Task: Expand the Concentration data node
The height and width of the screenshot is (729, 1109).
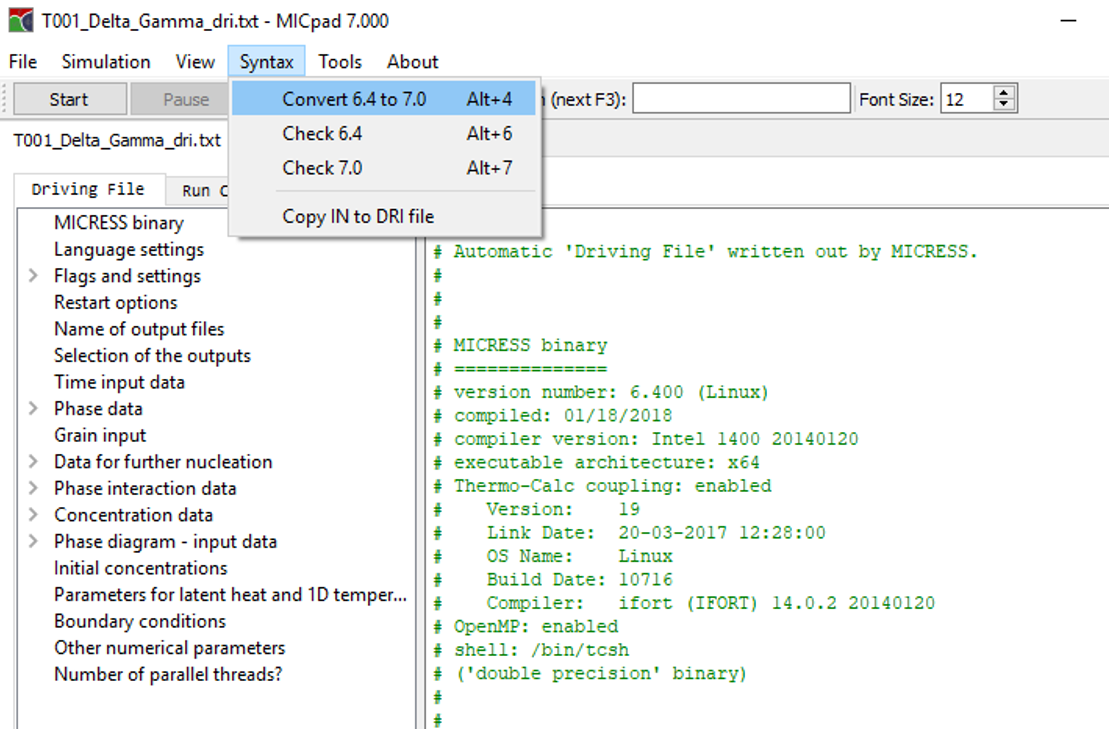Action: point(34,515)
